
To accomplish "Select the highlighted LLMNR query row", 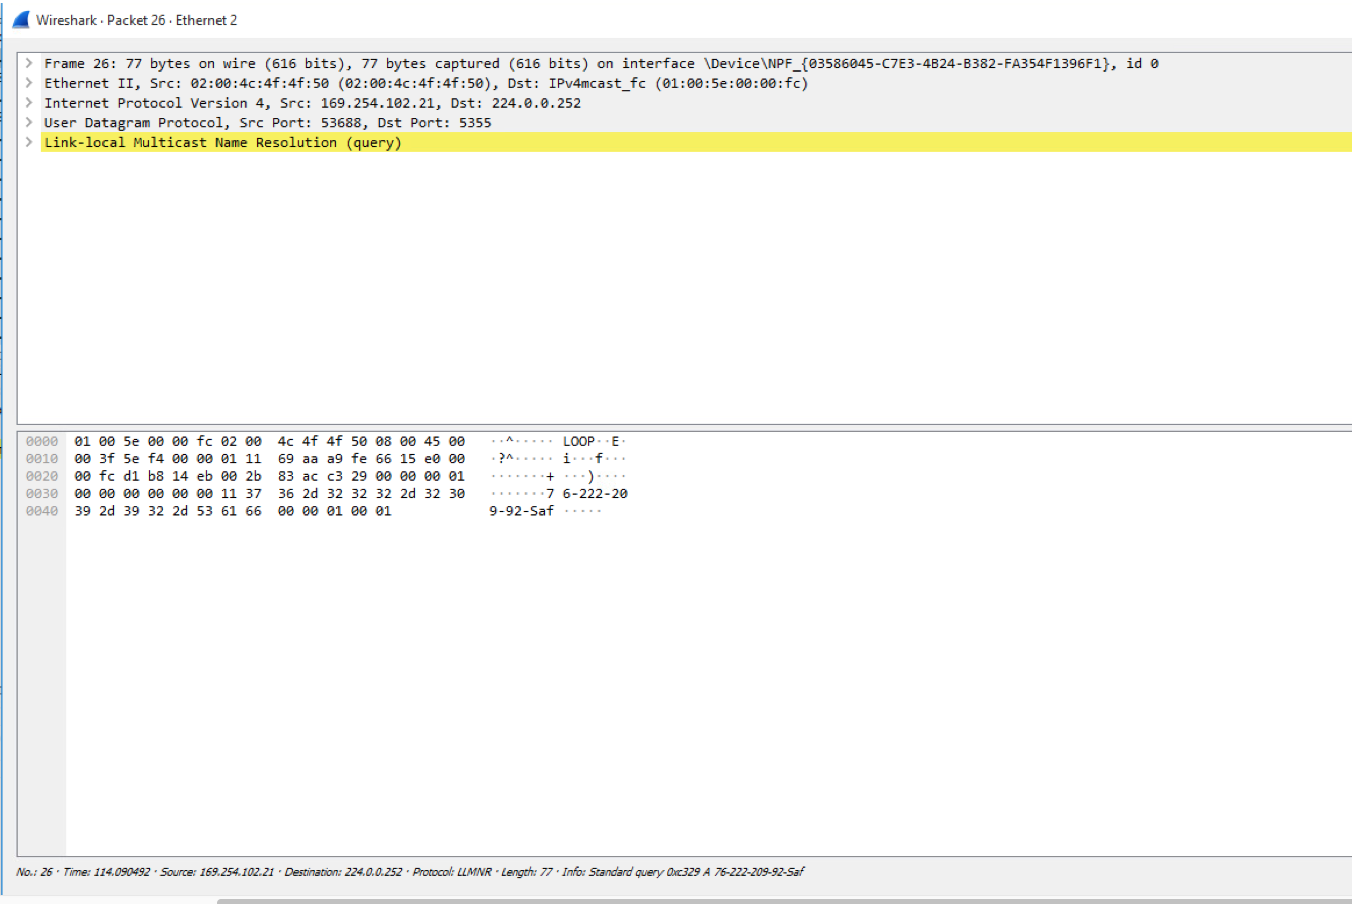I will [x=222, y=142].
